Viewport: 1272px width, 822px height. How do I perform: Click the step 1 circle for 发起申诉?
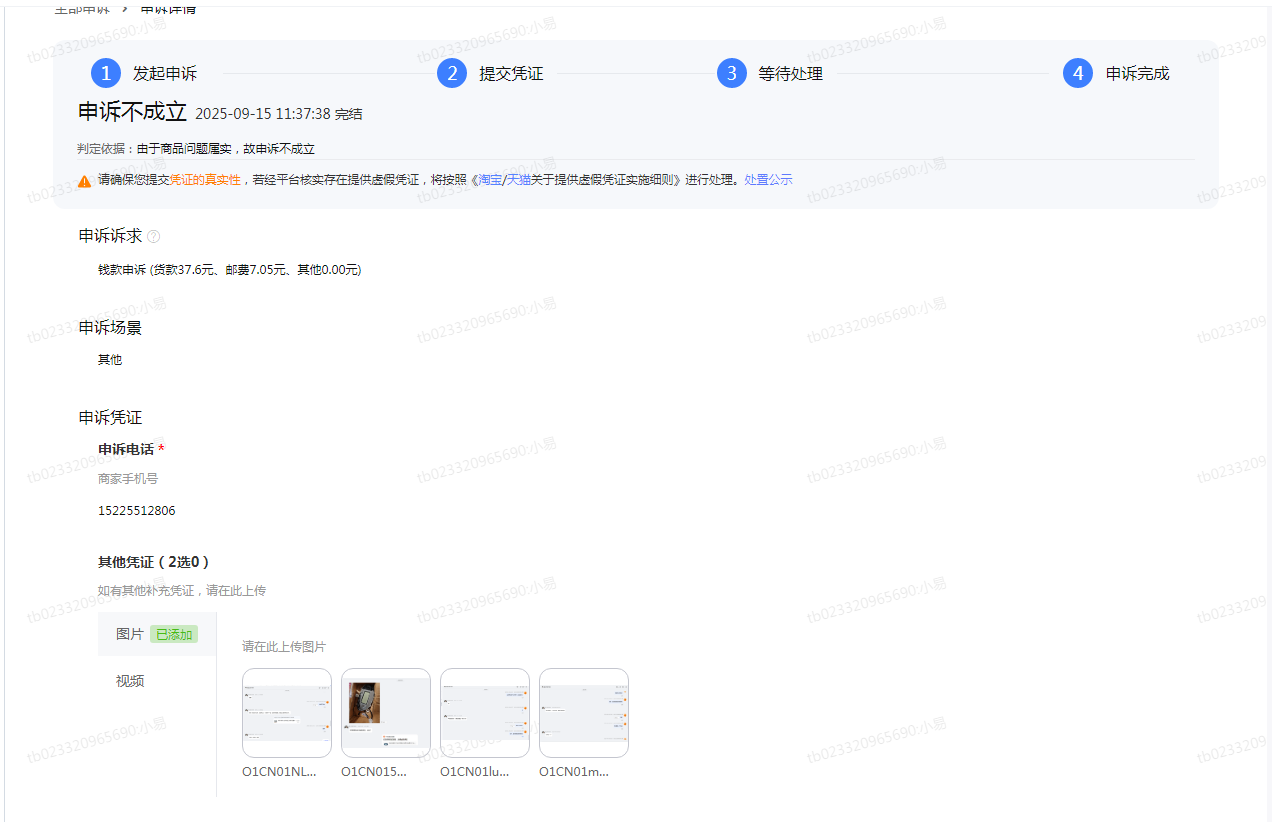point(105,73)
